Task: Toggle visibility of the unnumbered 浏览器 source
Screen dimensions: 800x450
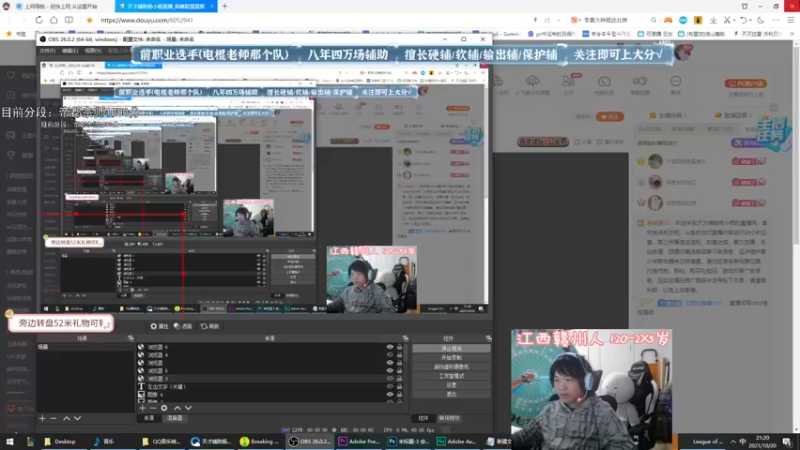Action: tap(390, 363)
